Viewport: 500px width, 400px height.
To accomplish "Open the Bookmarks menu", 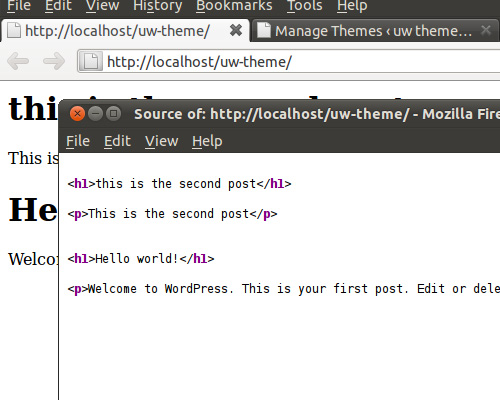I will click(x=234, y=6).
